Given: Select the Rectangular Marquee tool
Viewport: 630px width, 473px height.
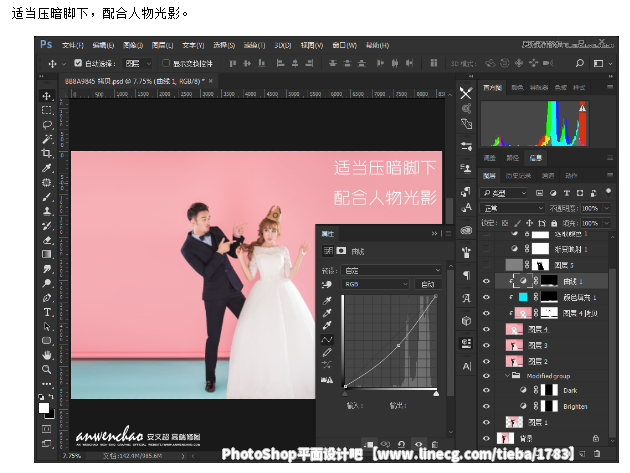Looking at the screenshot, I should pos(47,110).
